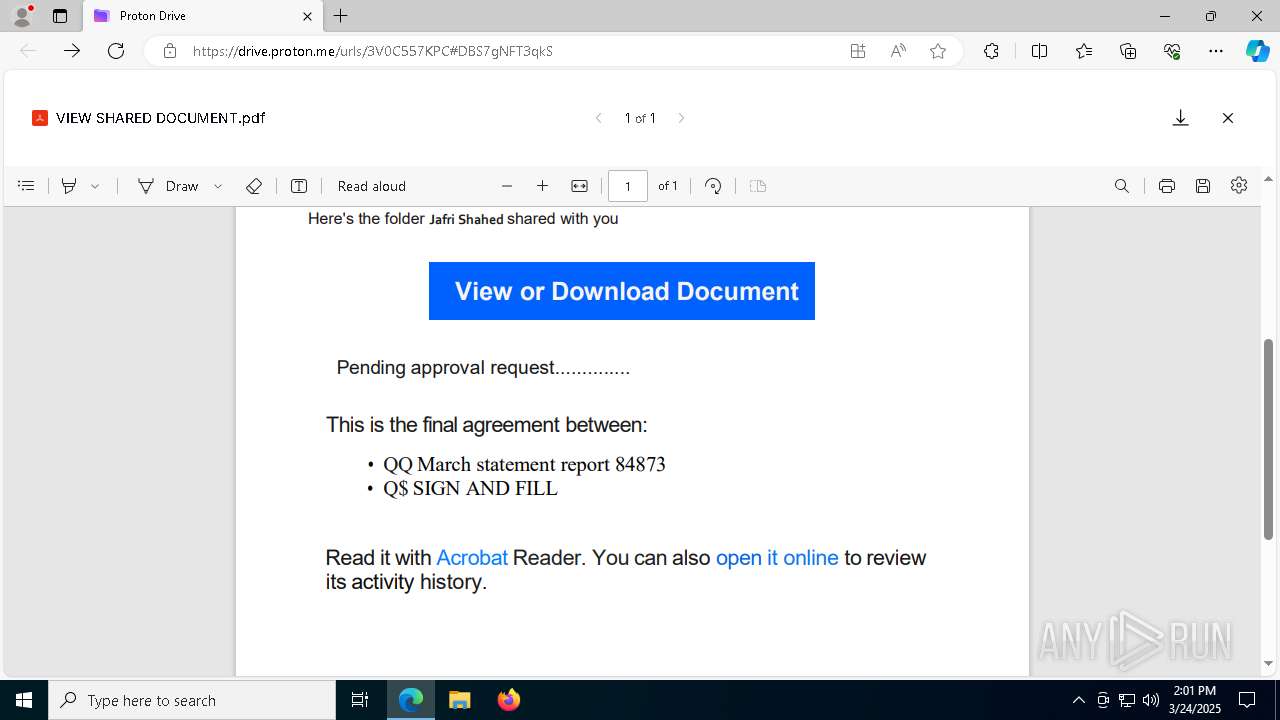Click the vertical page scrollbar thumb
1280x720 pixels.
tap(1269, 440)
